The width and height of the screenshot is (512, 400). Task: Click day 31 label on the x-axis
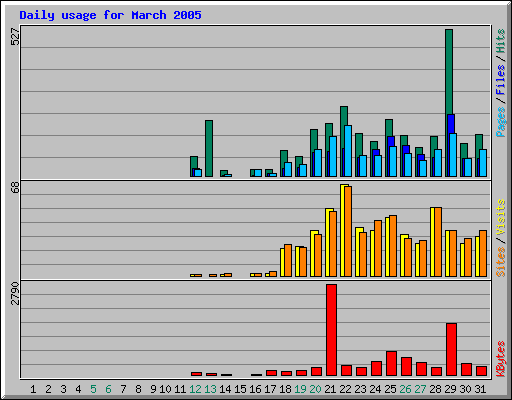pos(480,389)
